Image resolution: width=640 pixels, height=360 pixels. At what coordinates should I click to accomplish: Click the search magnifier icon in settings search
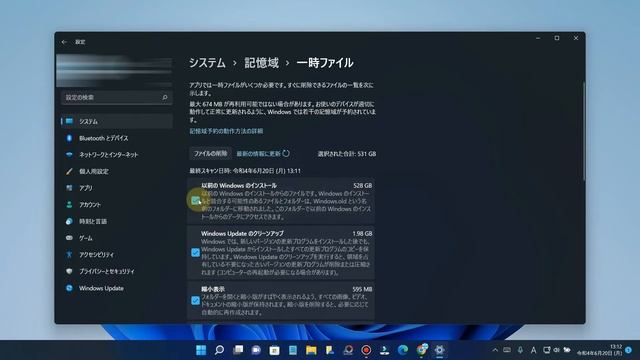tap(165, 98)
